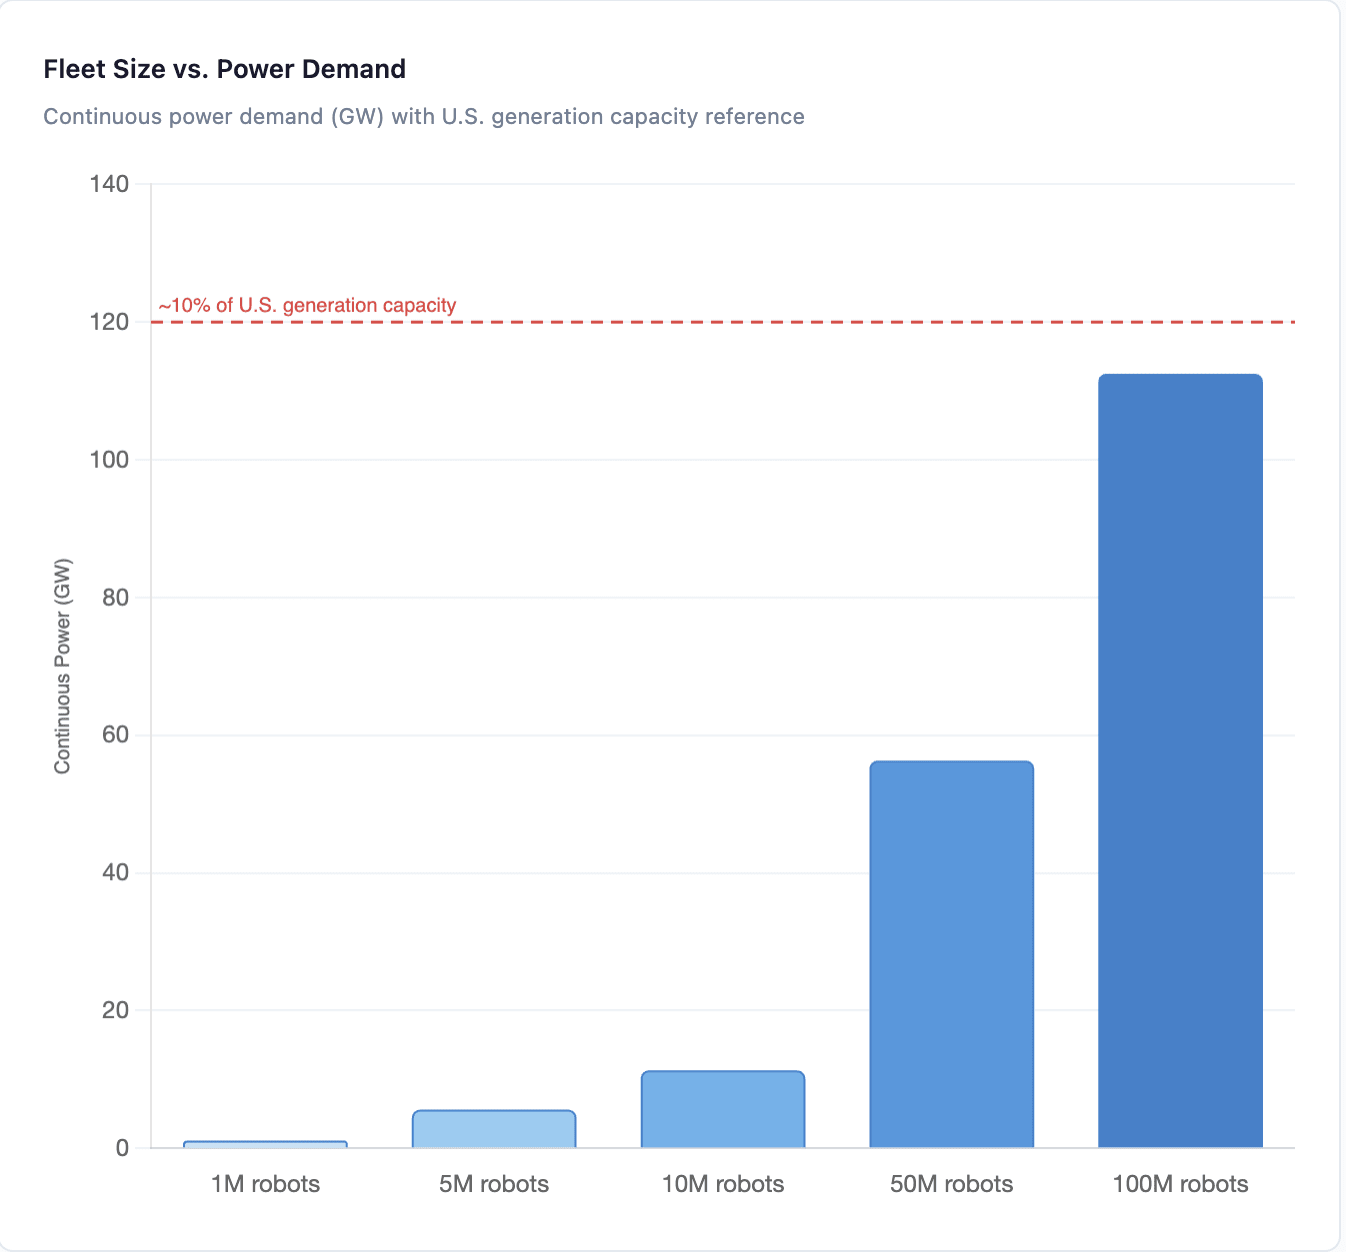
Task: Select the 50M robots bar
Action: (951, 954)
